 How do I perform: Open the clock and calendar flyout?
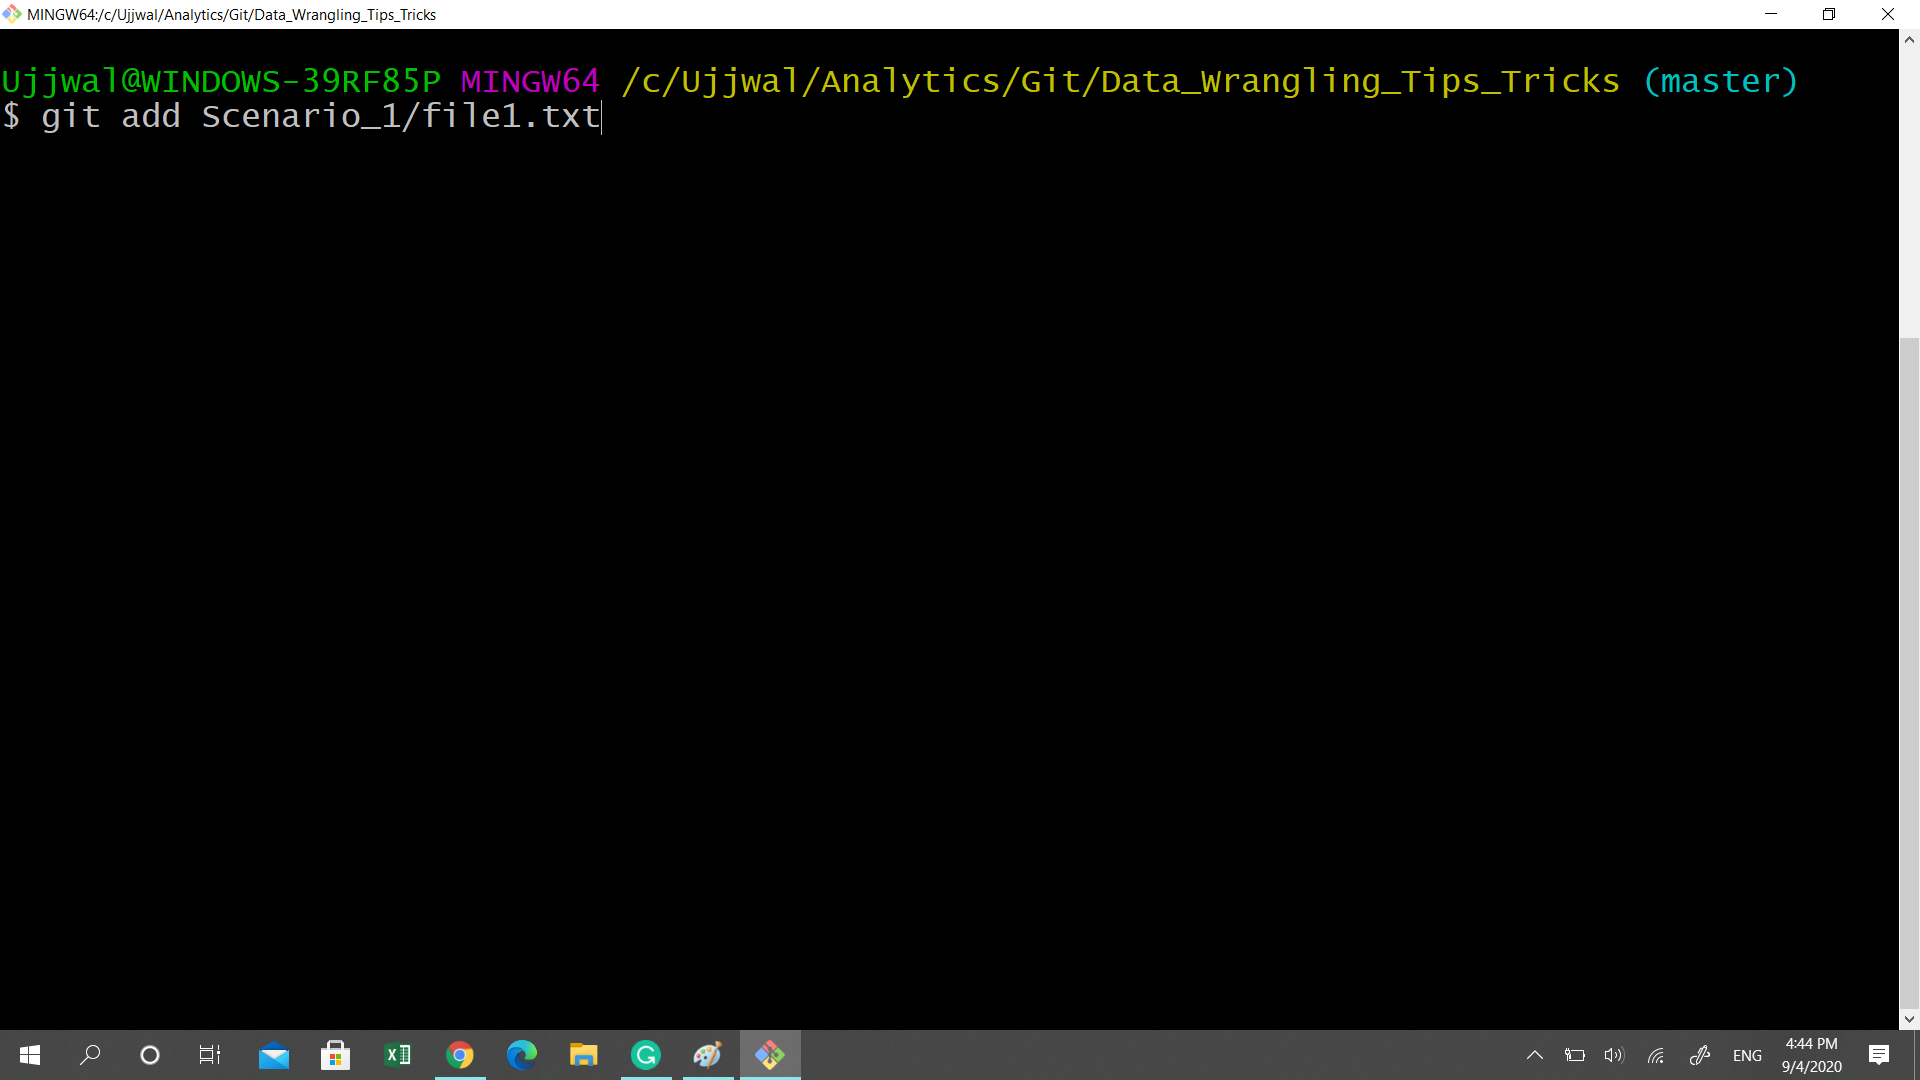[1811, 1055]
